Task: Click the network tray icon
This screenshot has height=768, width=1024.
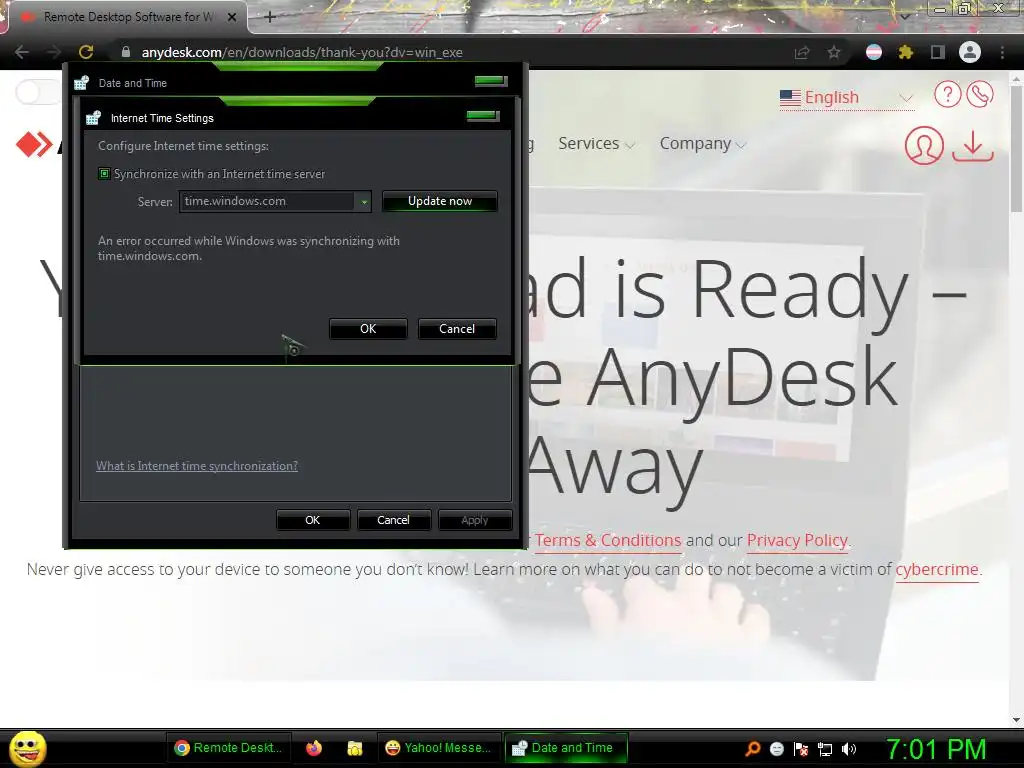Action: 825,749
